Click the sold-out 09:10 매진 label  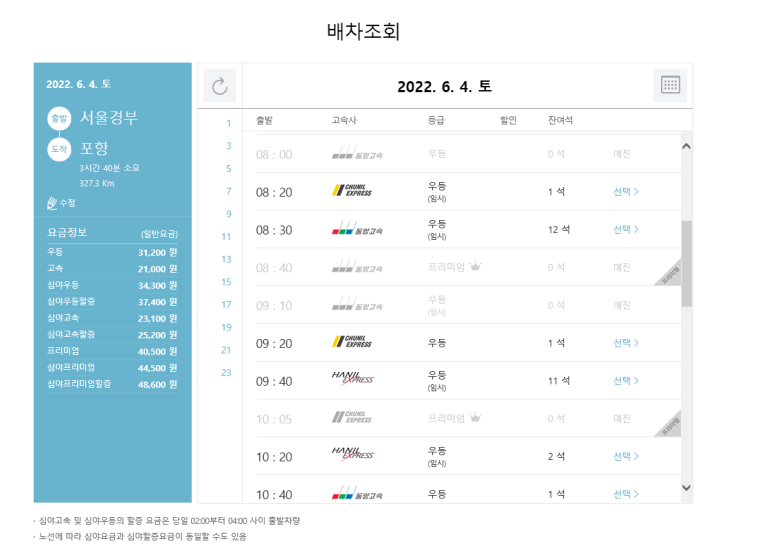(622, 305)
